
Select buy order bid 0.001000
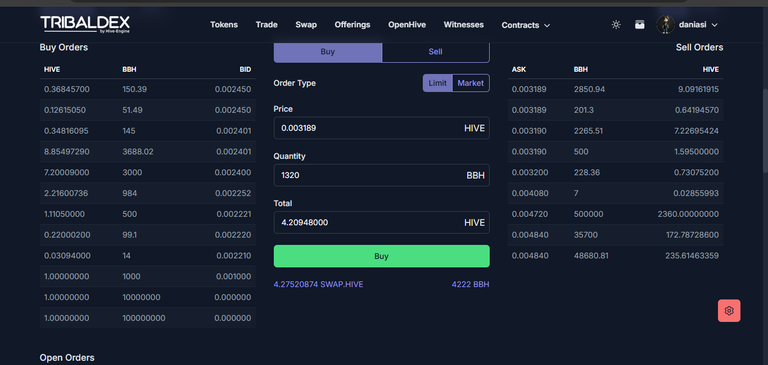147,276
